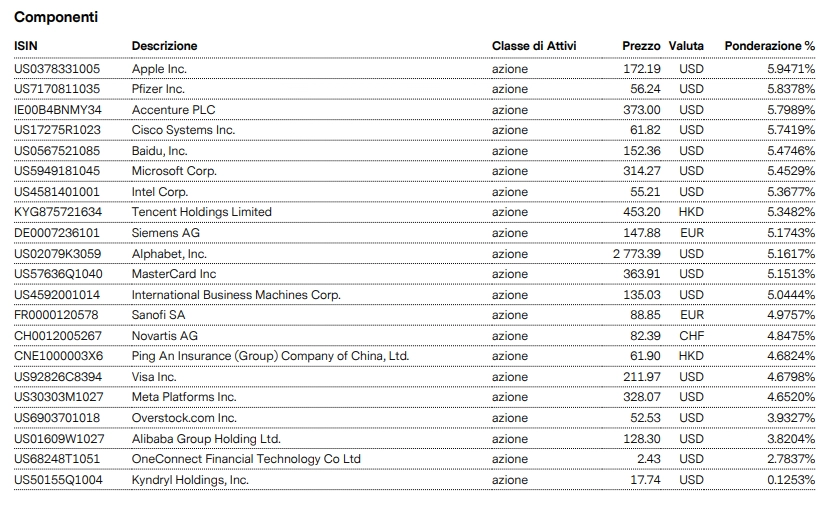Click the ISIN column header
The height and width of the screenshot is (505, 834).
tap(26, 46)
